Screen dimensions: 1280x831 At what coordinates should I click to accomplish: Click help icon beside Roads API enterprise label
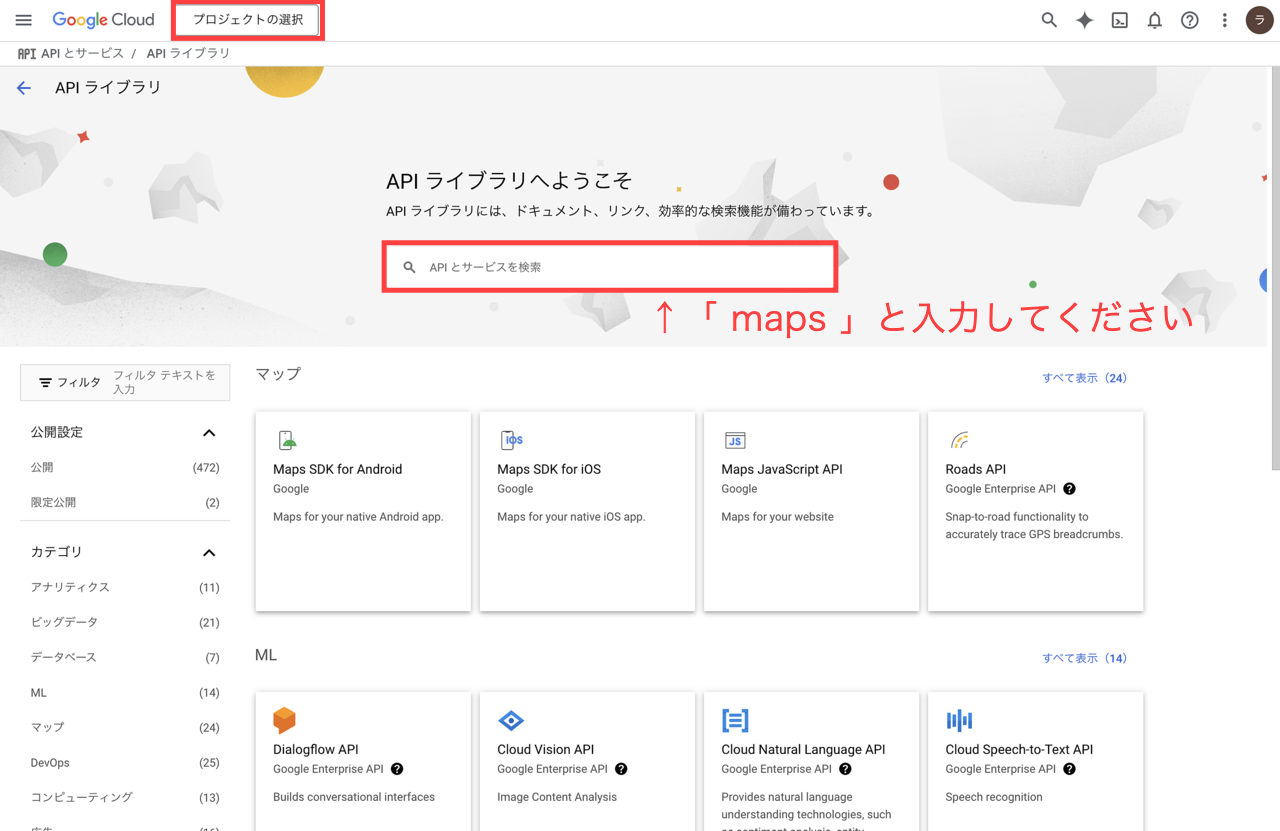1069,489
